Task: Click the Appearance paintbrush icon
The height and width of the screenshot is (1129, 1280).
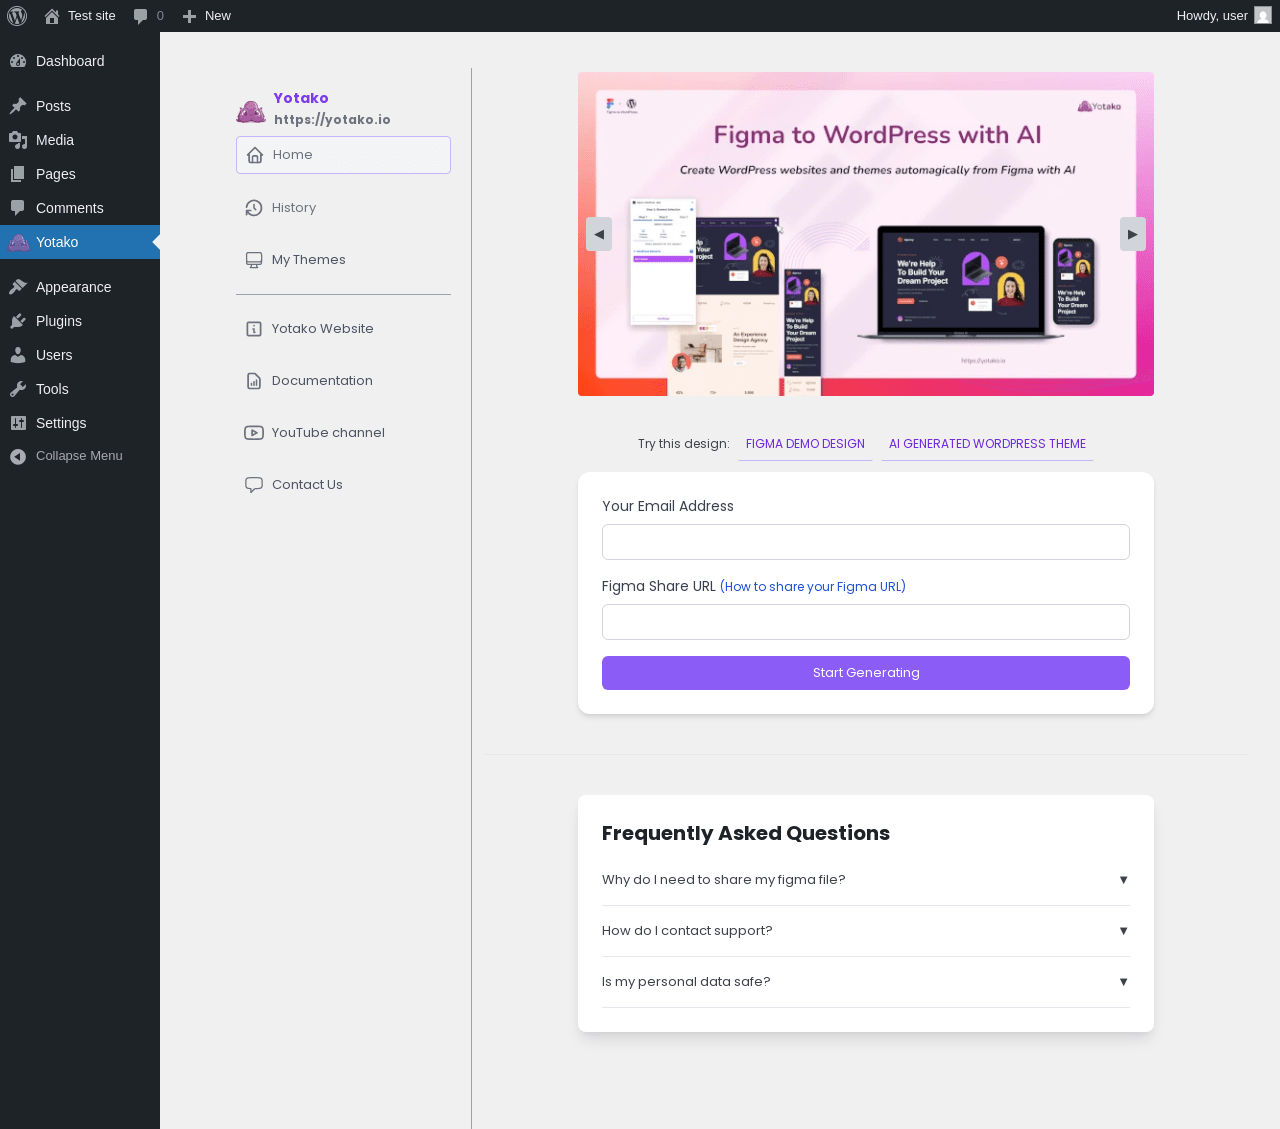Action: point(18,287)
